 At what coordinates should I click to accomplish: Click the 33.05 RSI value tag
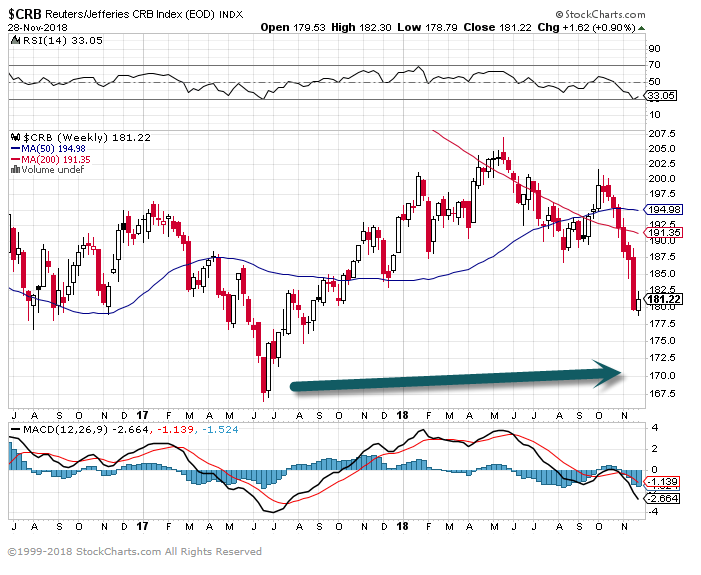coord(661,95)
